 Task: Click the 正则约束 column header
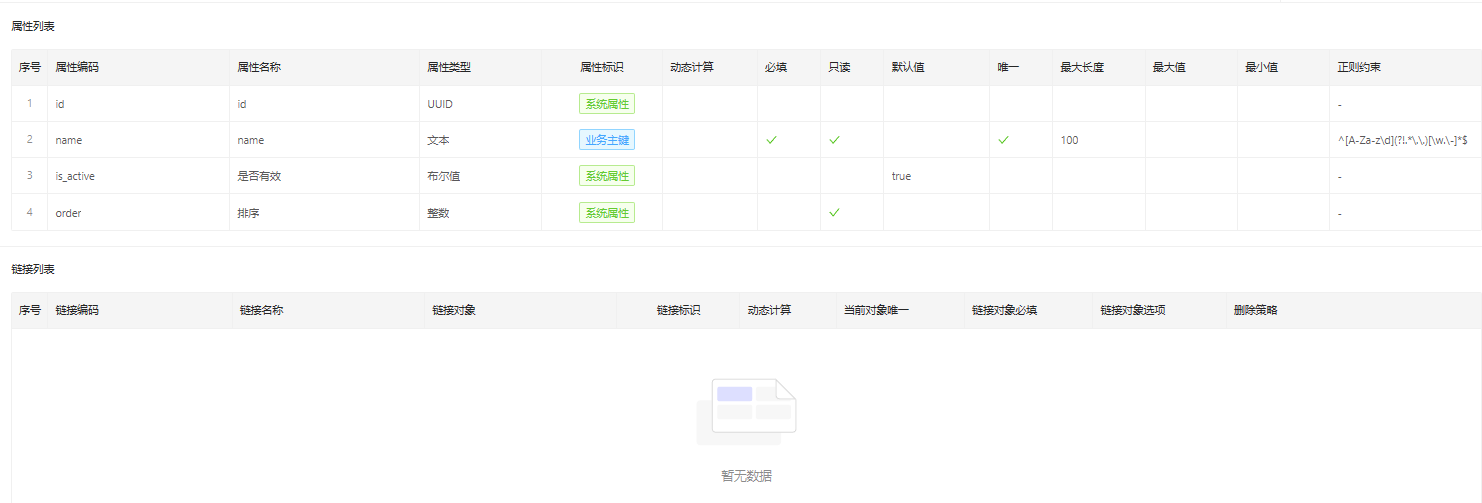click(1359, 68)
